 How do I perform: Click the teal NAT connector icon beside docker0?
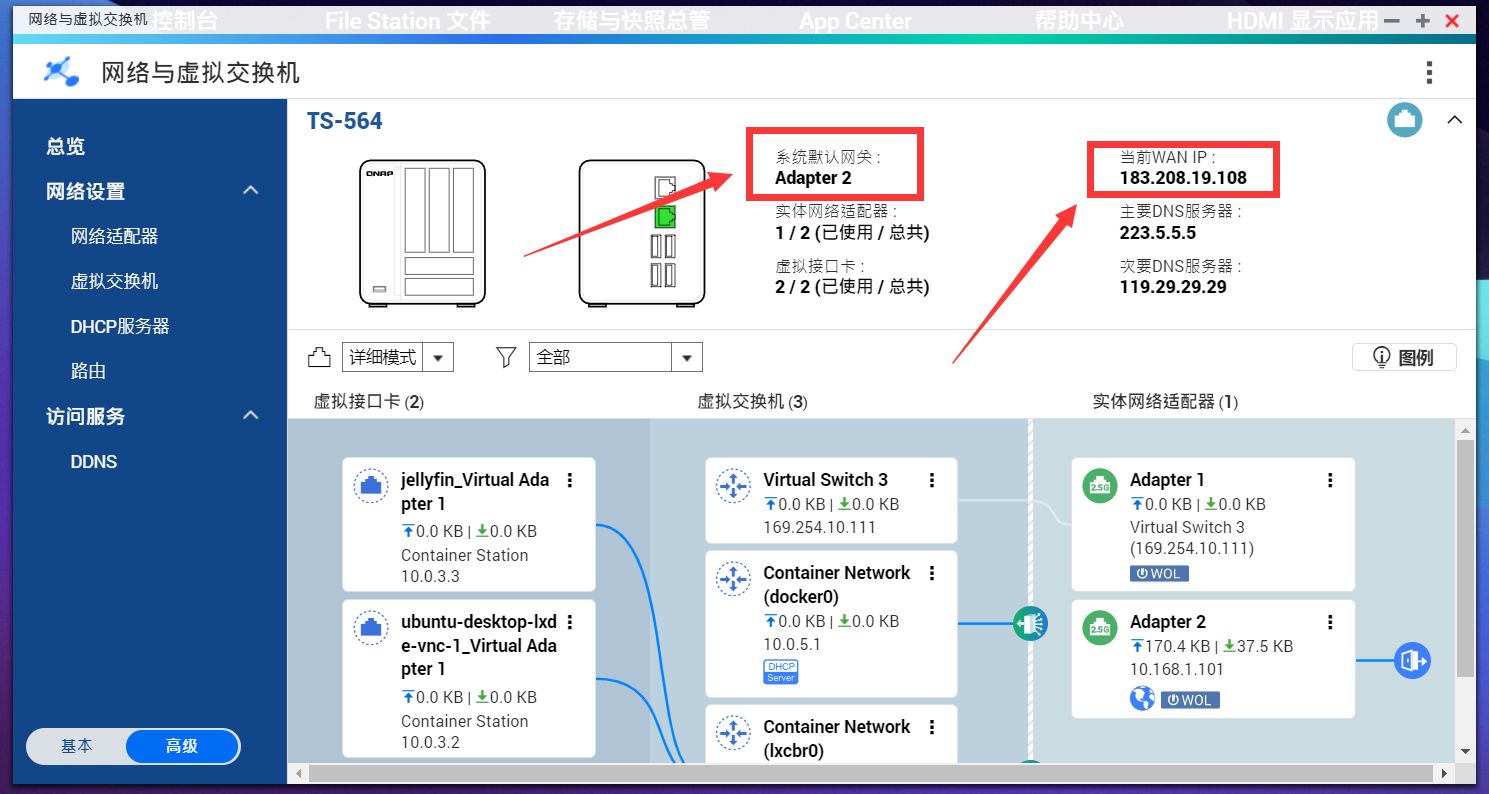tap(1029, 623)
